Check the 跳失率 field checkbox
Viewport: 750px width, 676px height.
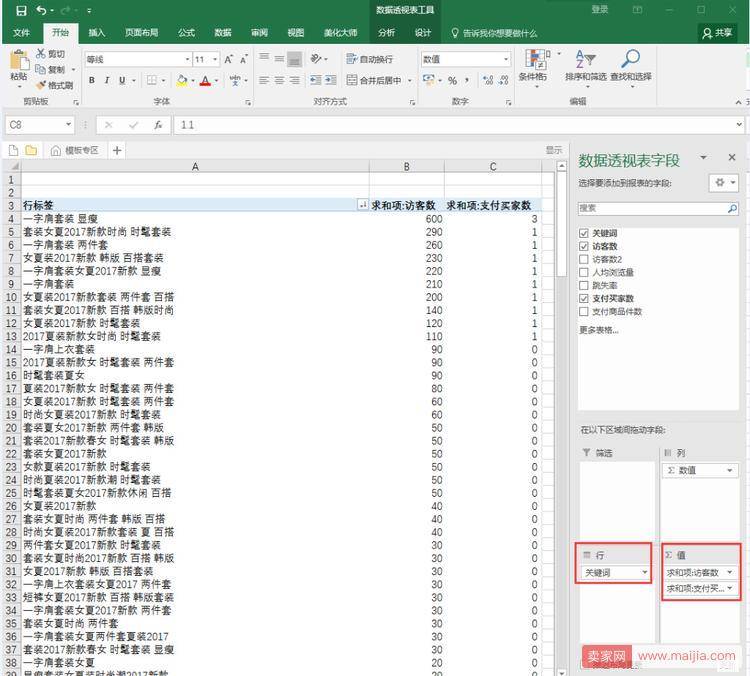click(584, 286)
